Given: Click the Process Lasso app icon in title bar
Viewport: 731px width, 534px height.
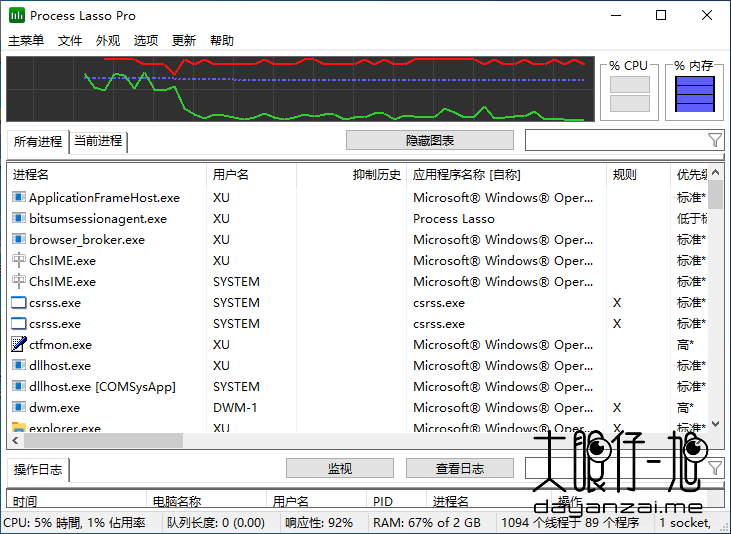Looking at the screenshot, I should [17, 15].
